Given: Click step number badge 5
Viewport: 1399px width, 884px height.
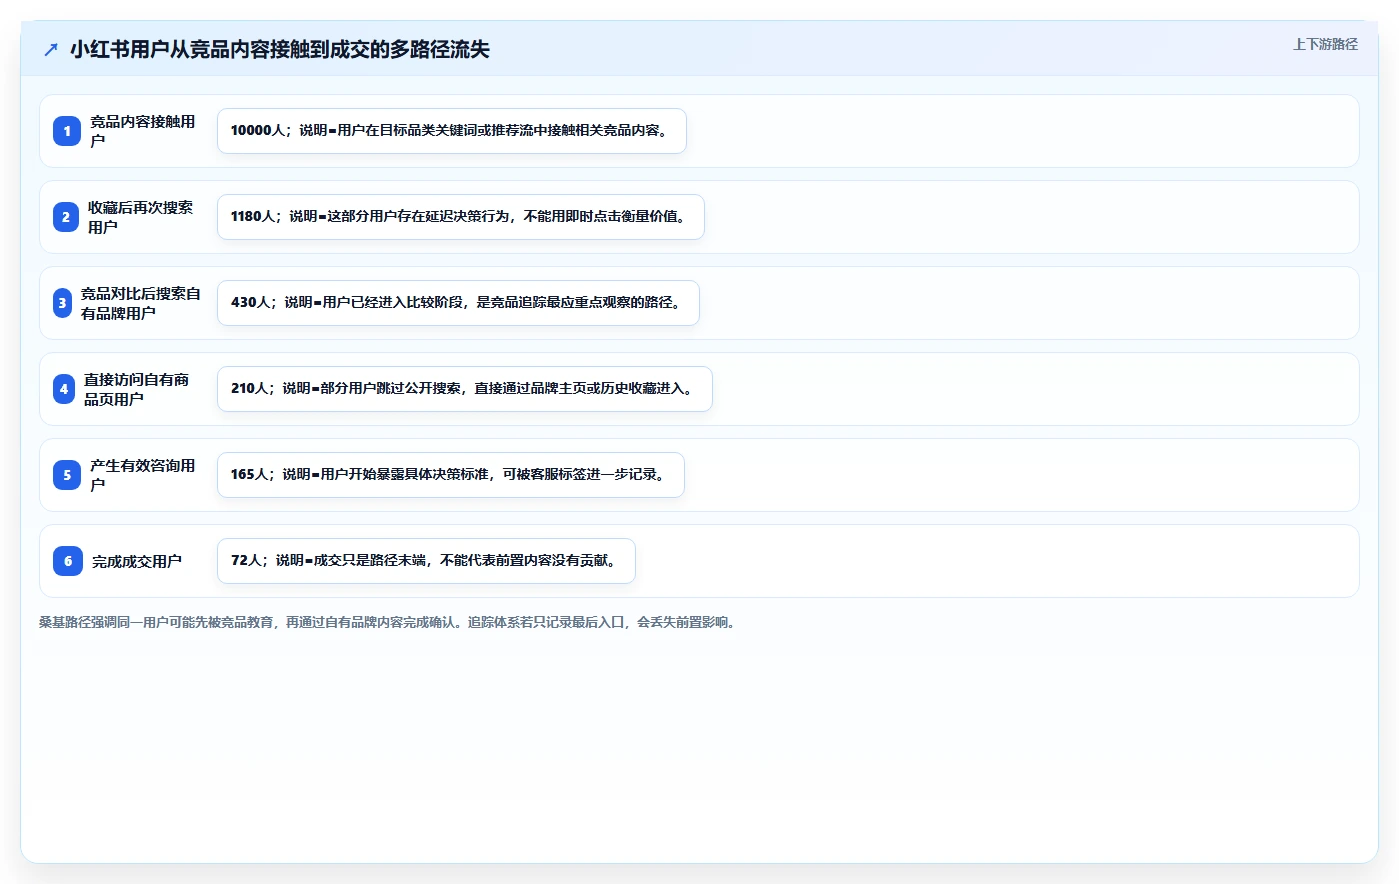Looking at the screenshot, I should tap(67, 475).
